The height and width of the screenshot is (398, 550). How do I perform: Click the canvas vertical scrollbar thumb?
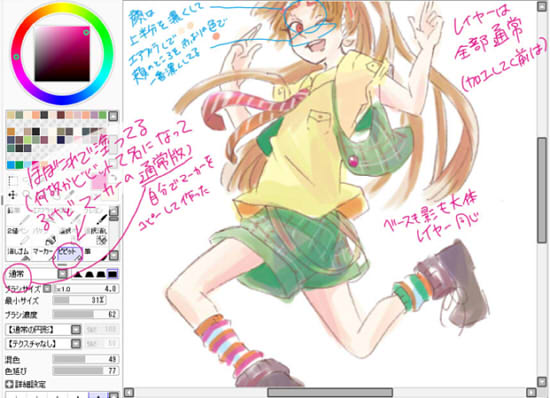coord(542,190)
